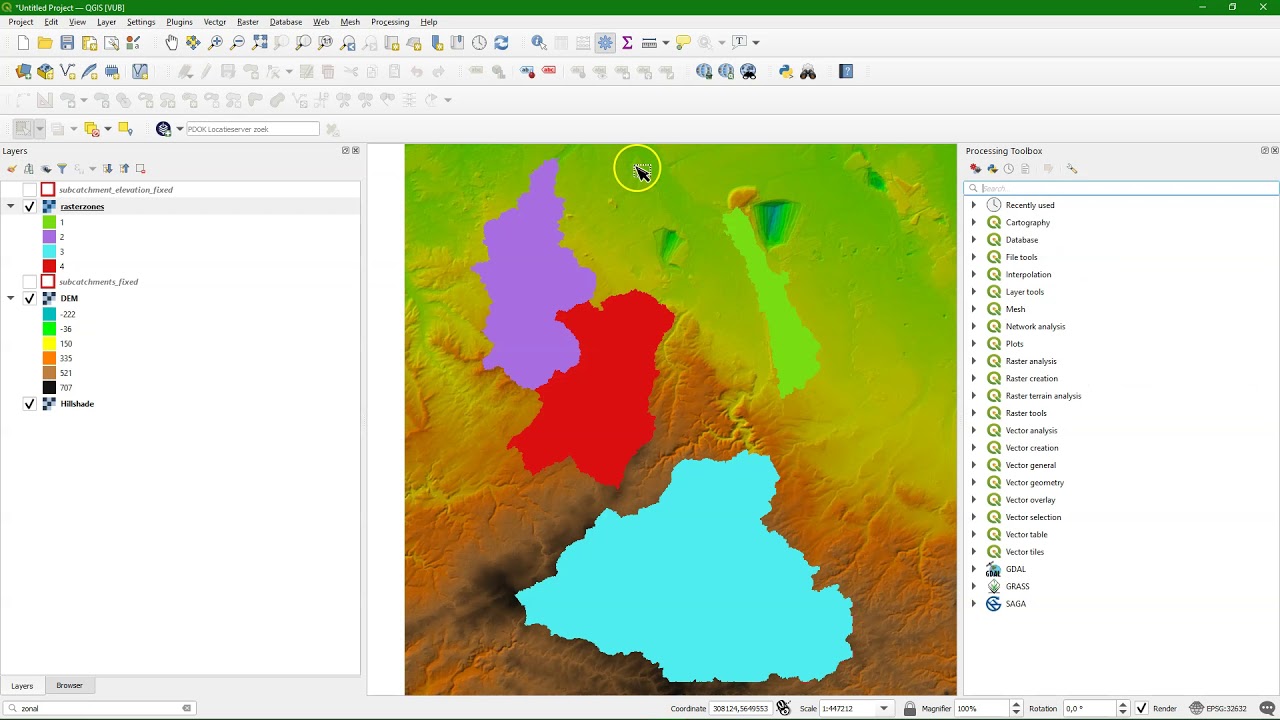Screen dimensions: 1280x720
Task: Open the Python Console icon
Action: tap(786, 72)
